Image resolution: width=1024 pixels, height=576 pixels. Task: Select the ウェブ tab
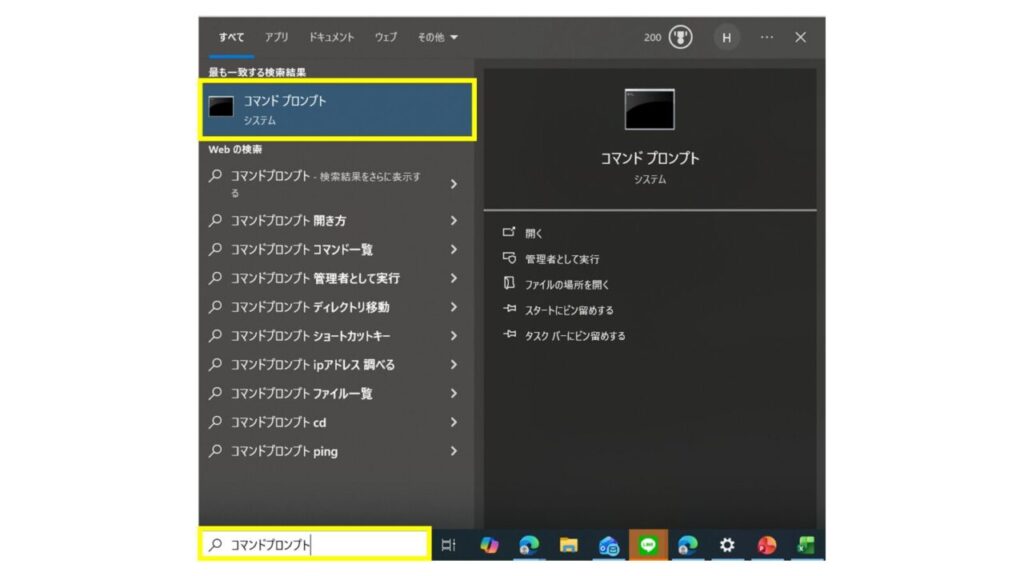pyautogui.click(x=385, y=37)
